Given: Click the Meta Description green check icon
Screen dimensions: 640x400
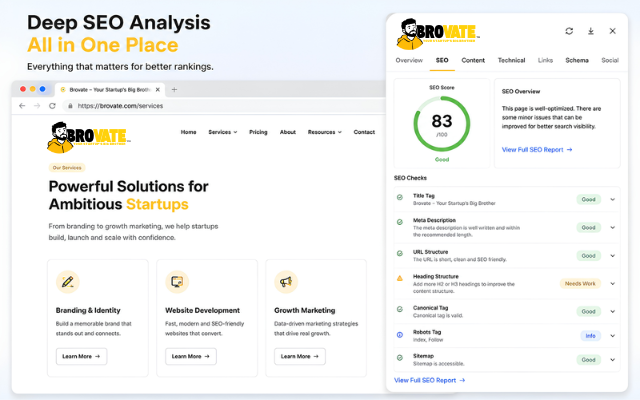Looking at the screenshot, I should tap(400, 222).
